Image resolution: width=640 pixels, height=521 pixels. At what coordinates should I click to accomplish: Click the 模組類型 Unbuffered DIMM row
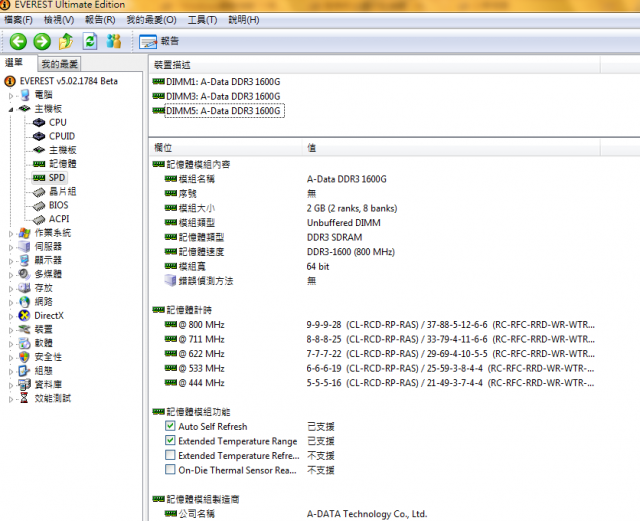273,223
